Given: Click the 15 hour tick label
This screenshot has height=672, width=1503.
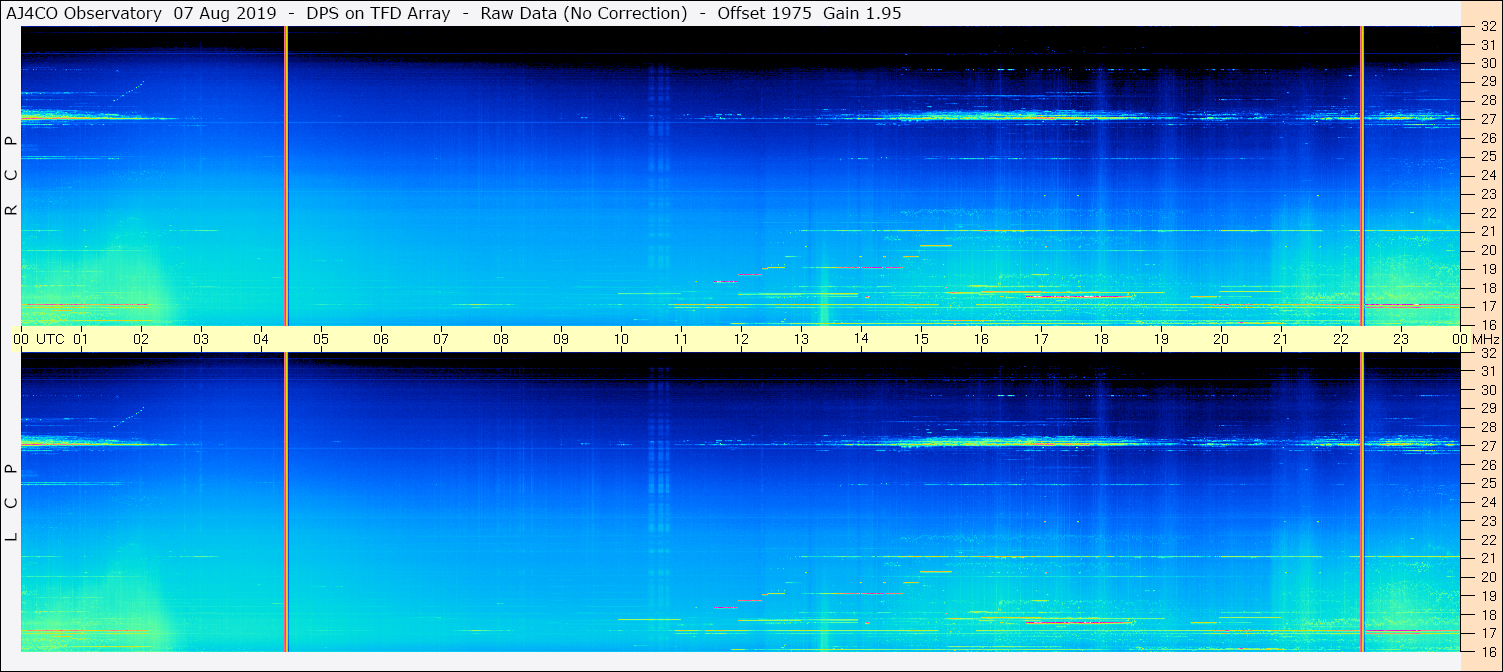Looking at the screenshot, I should click(x=921, y=339).
